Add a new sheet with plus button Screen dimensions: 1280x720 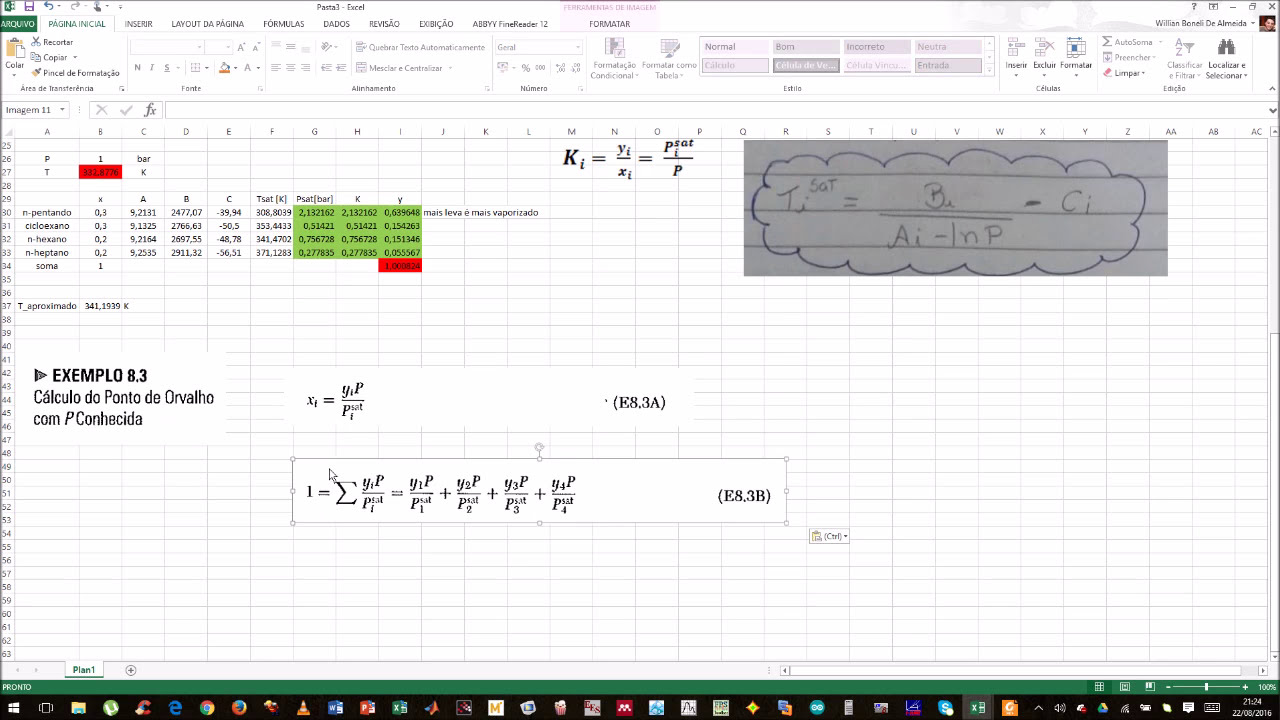(x=130, y=670)
